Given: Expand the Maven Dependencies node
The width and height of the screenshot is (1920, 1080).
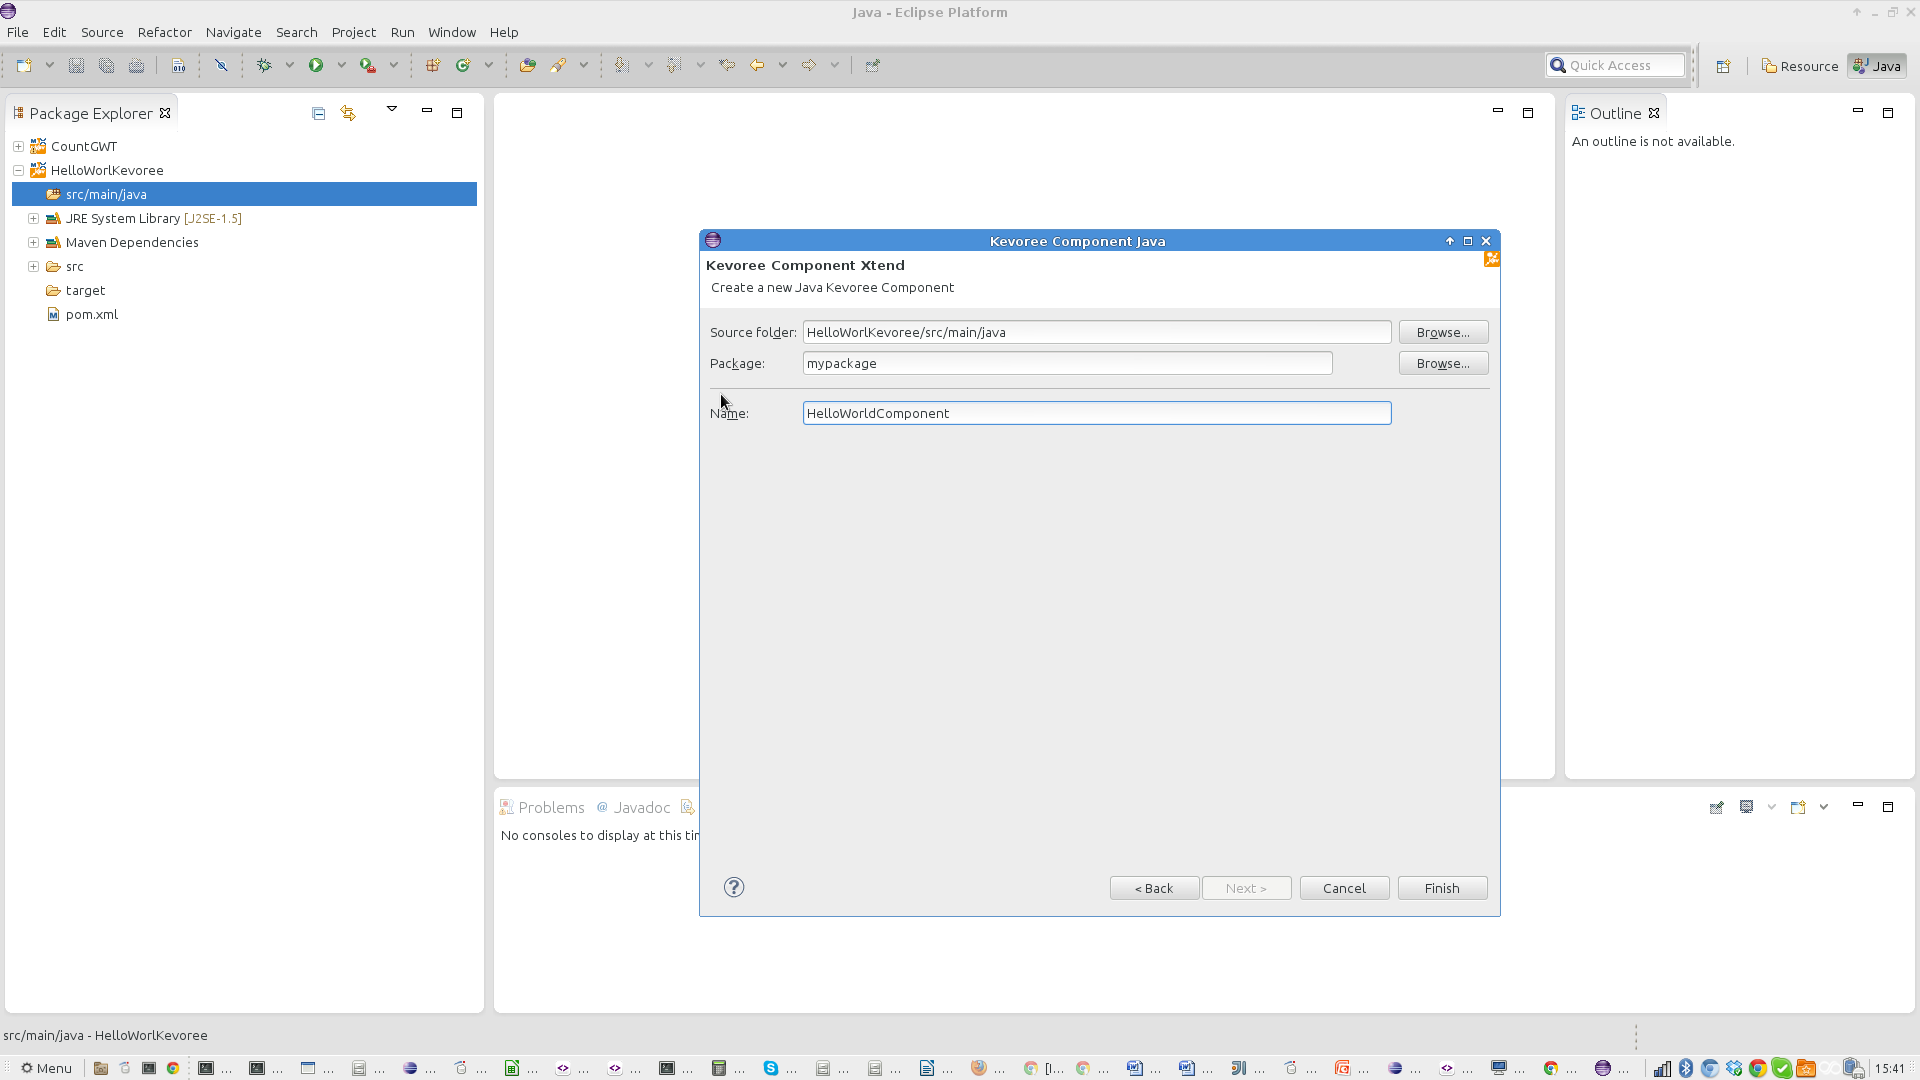Looking at the screenshot, I should (33, 242).
